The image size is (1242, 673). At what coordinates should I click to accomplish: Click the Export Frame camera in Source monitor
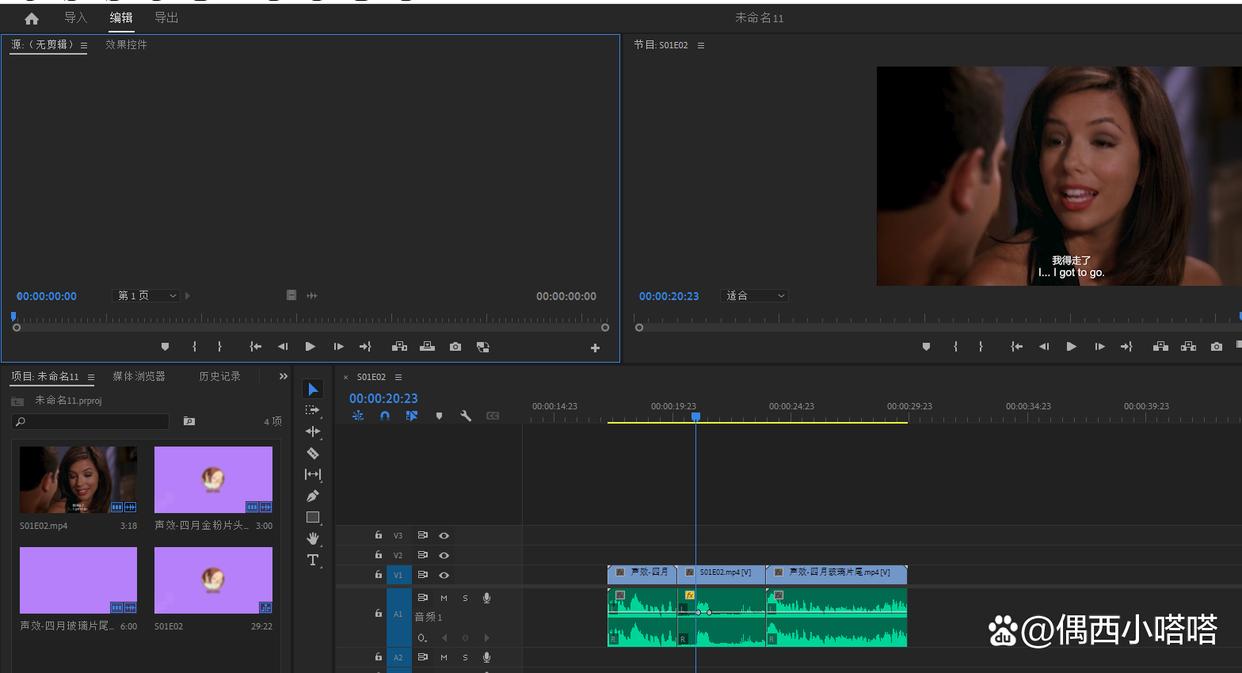[x=455, y=347]
